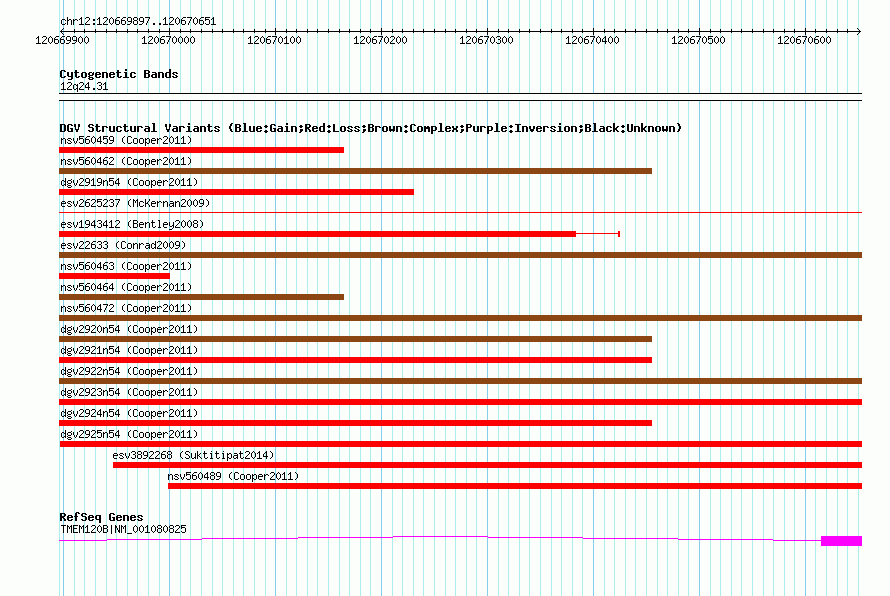This screenshot has height=596, width=890.
Task: Select the DGV Structural Variants track title
Action: tap(370, 128)
